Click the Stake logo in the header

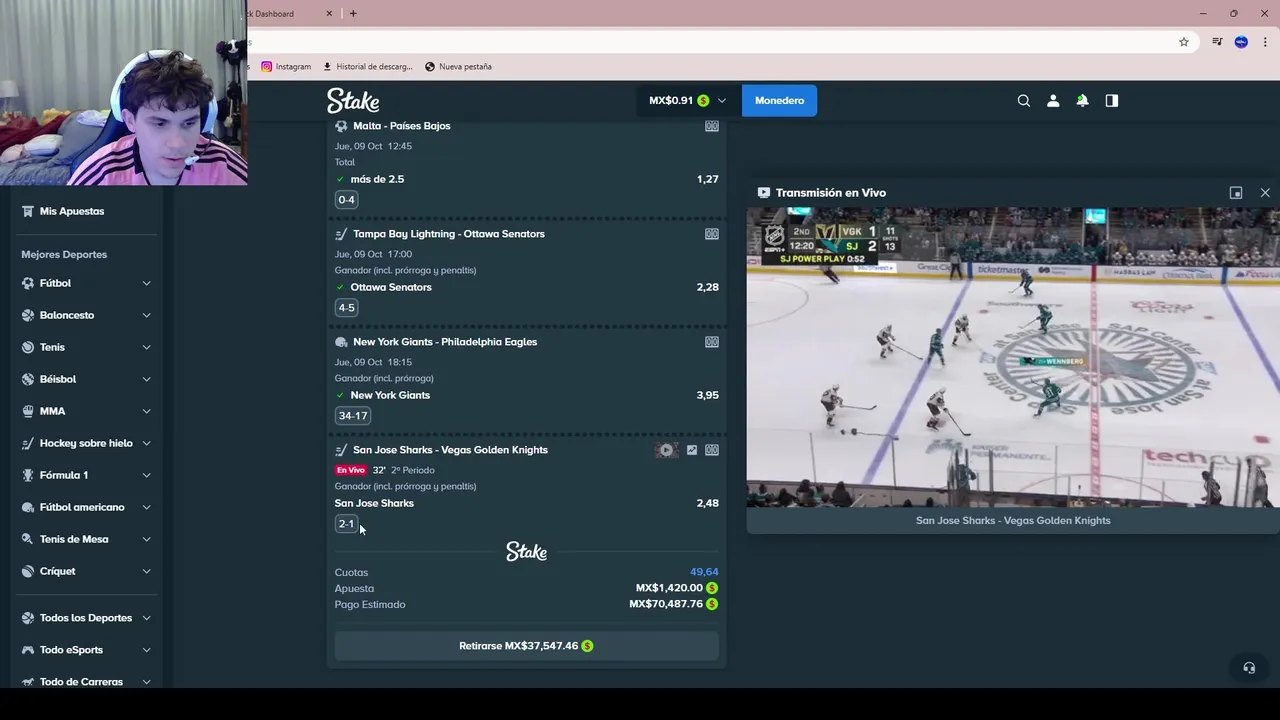tap(353, 100)
